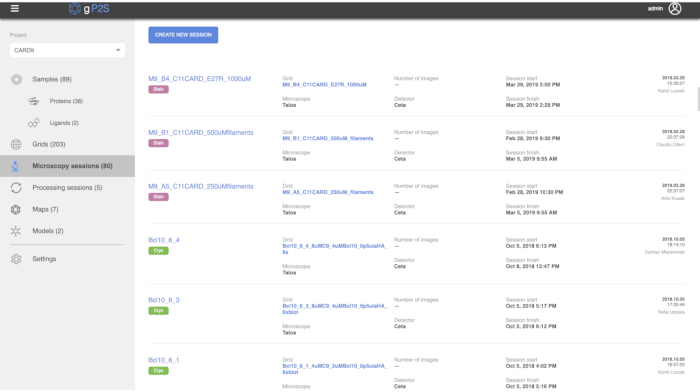Click the Create New Session button

pos(183,35)
